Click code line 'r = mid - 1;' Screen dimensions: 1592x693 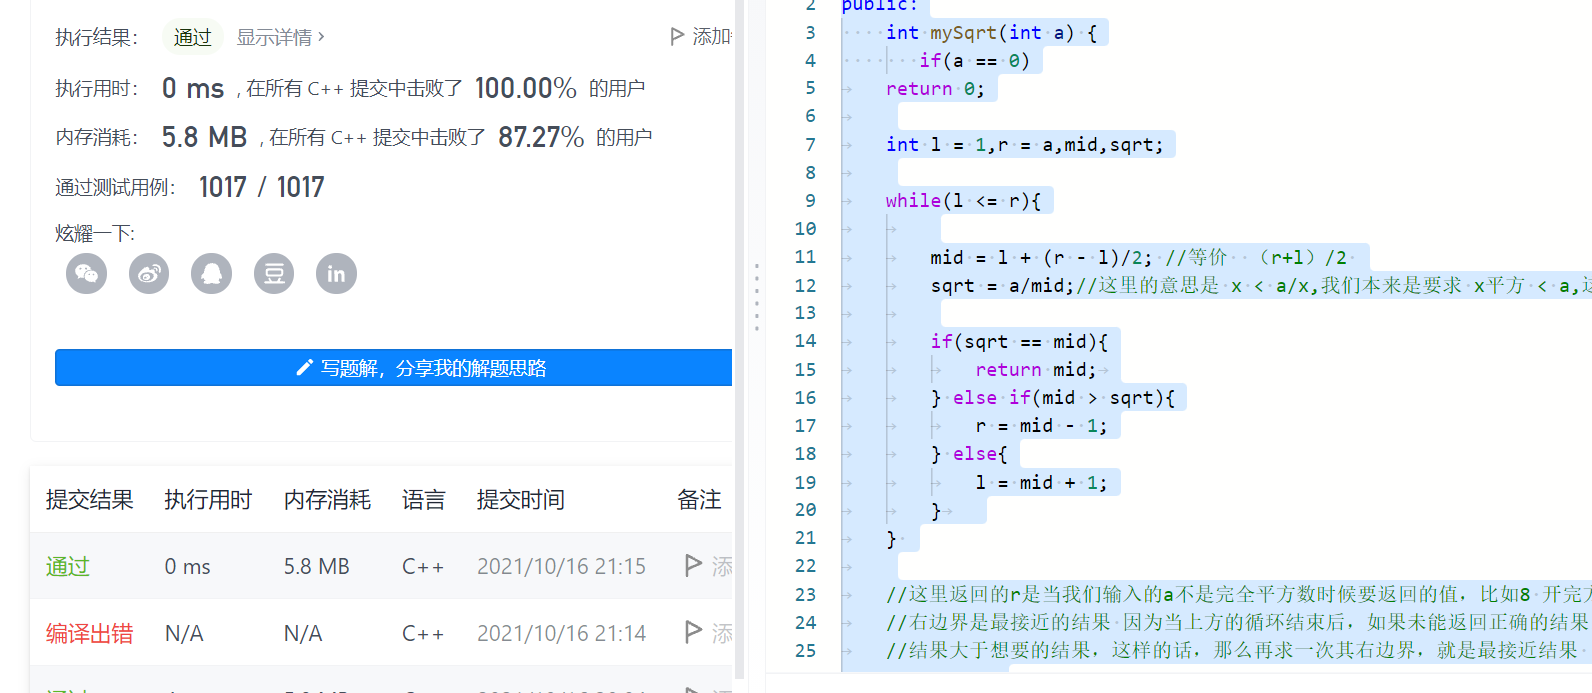(1041, 426)
